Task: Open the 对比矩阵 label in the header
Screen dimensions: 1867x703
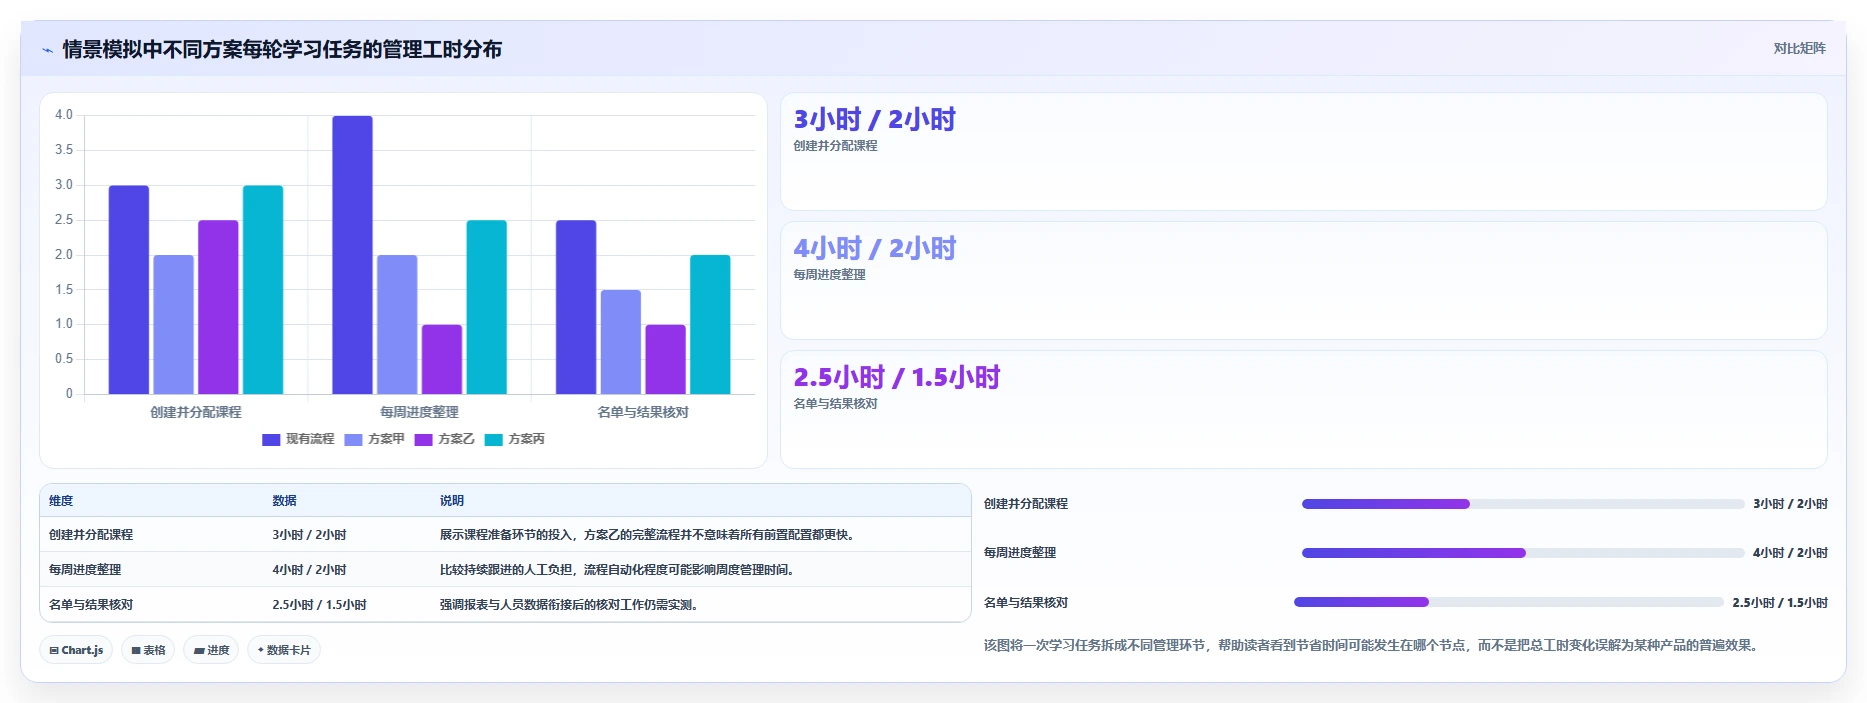Action: coord(1799,48)
